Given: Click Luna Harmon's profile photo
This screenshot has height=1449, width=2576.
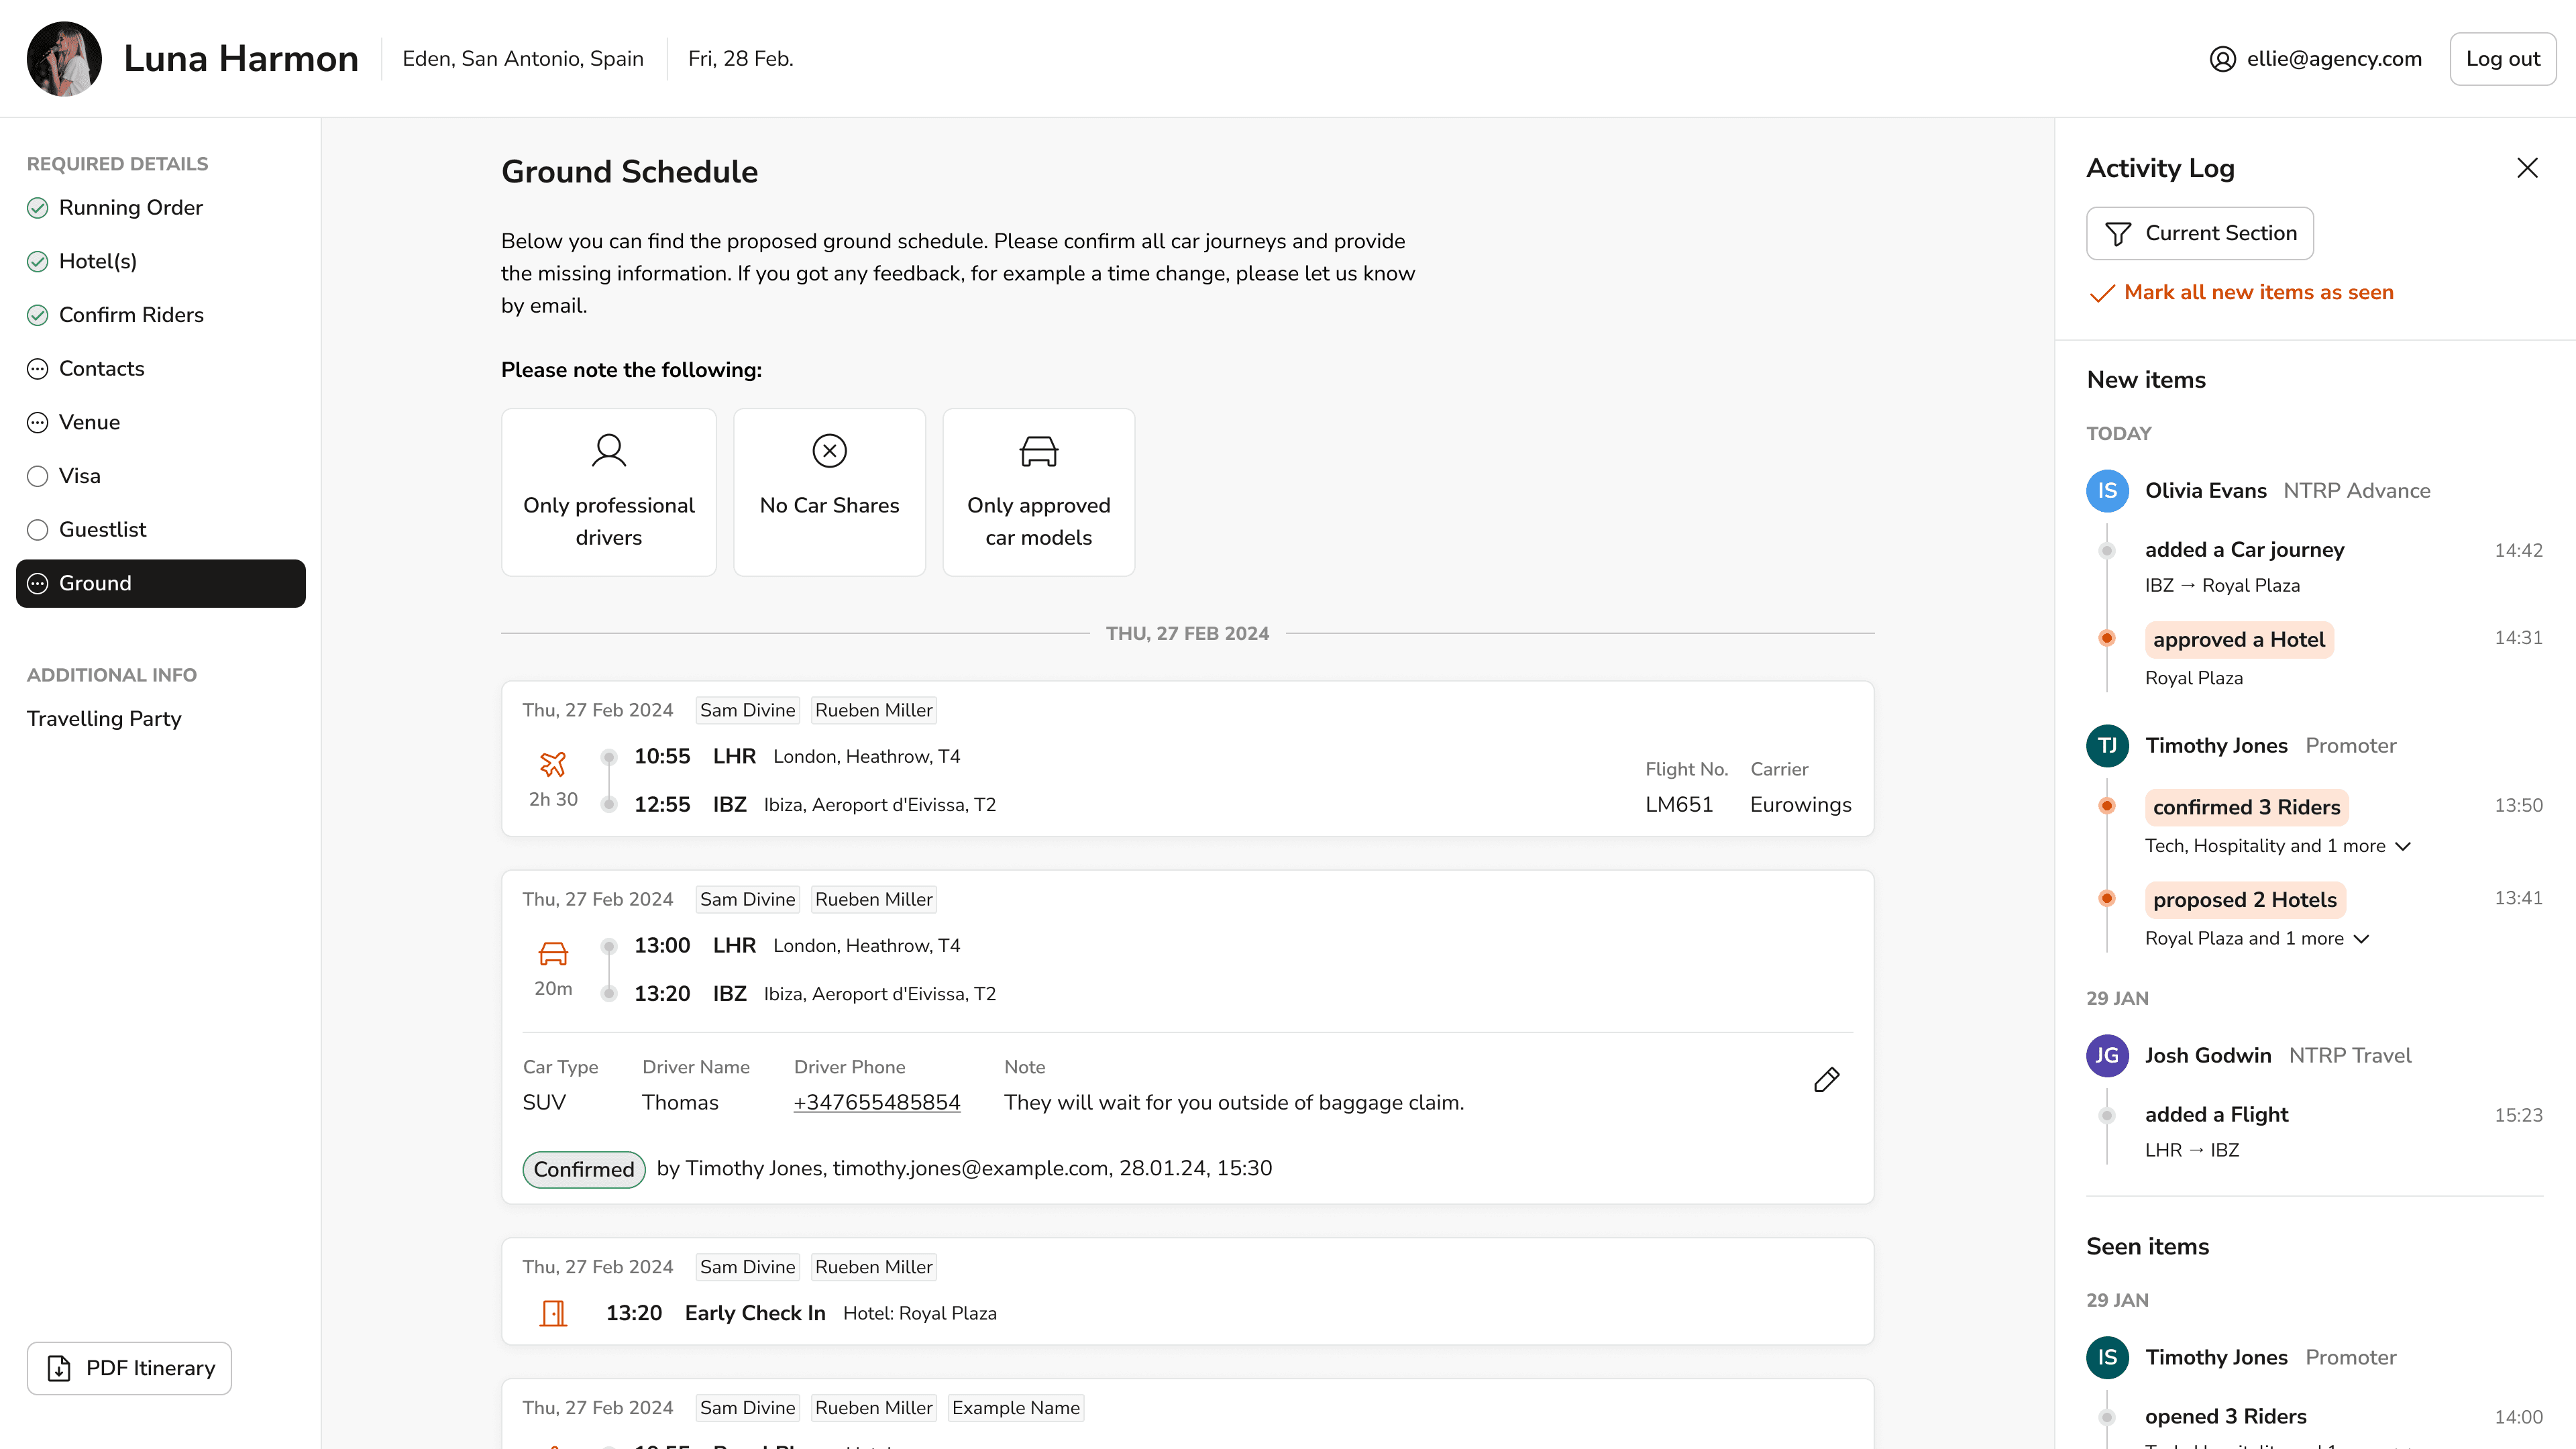Looking at the screenshot, I should click(64, 59).
